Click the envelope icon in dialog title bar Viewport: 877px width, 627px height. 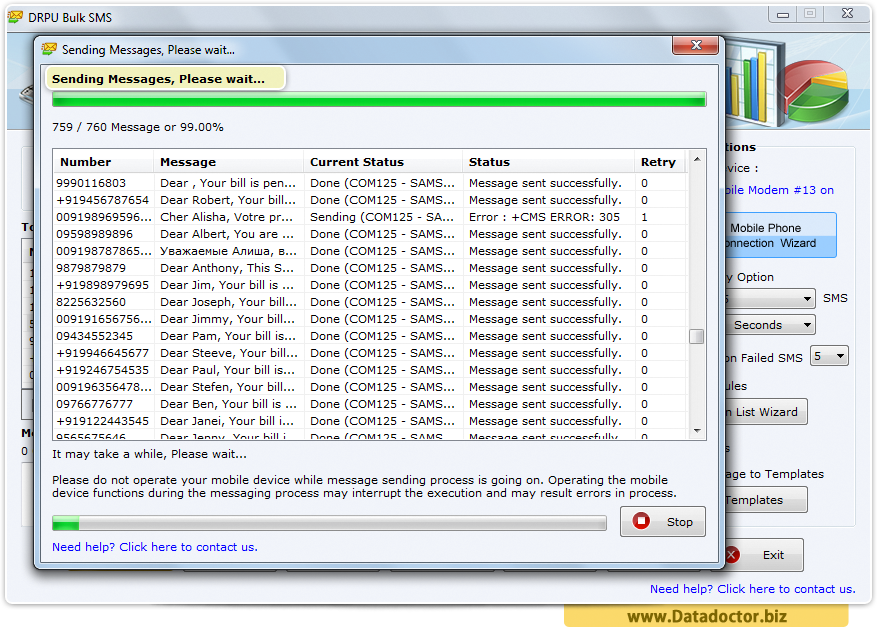click(x=49, y=49)
